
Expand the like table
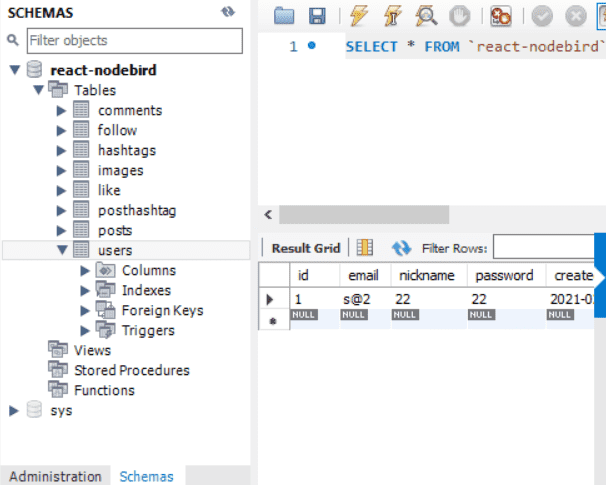click(x=61, y=191)
